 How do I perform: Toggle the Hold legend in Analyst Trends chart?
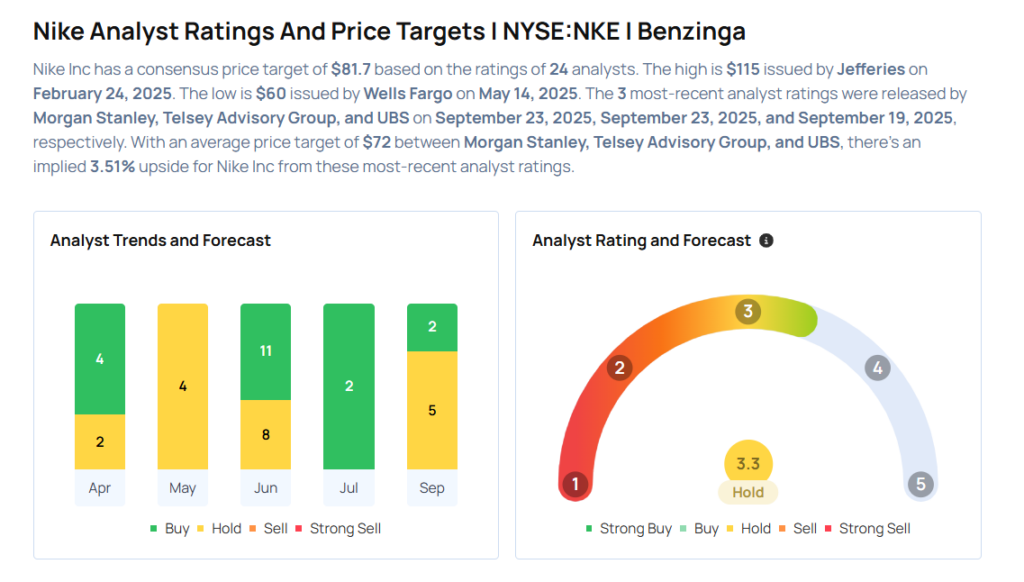click(219, 528)
